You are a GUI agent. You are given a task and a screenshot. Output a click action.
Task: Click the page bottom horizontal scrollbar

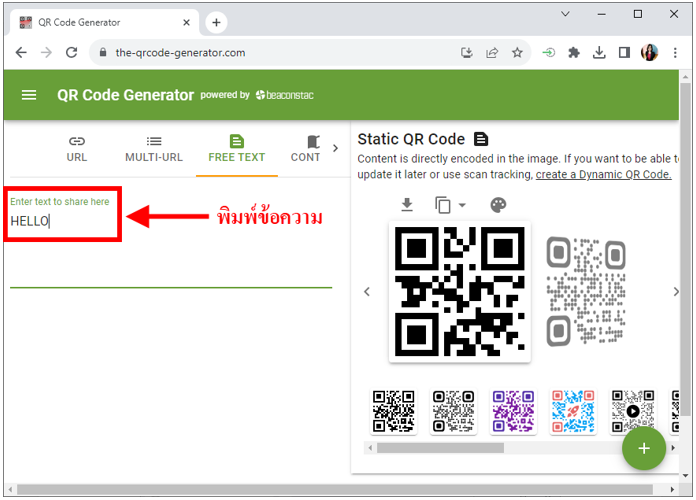335,489
